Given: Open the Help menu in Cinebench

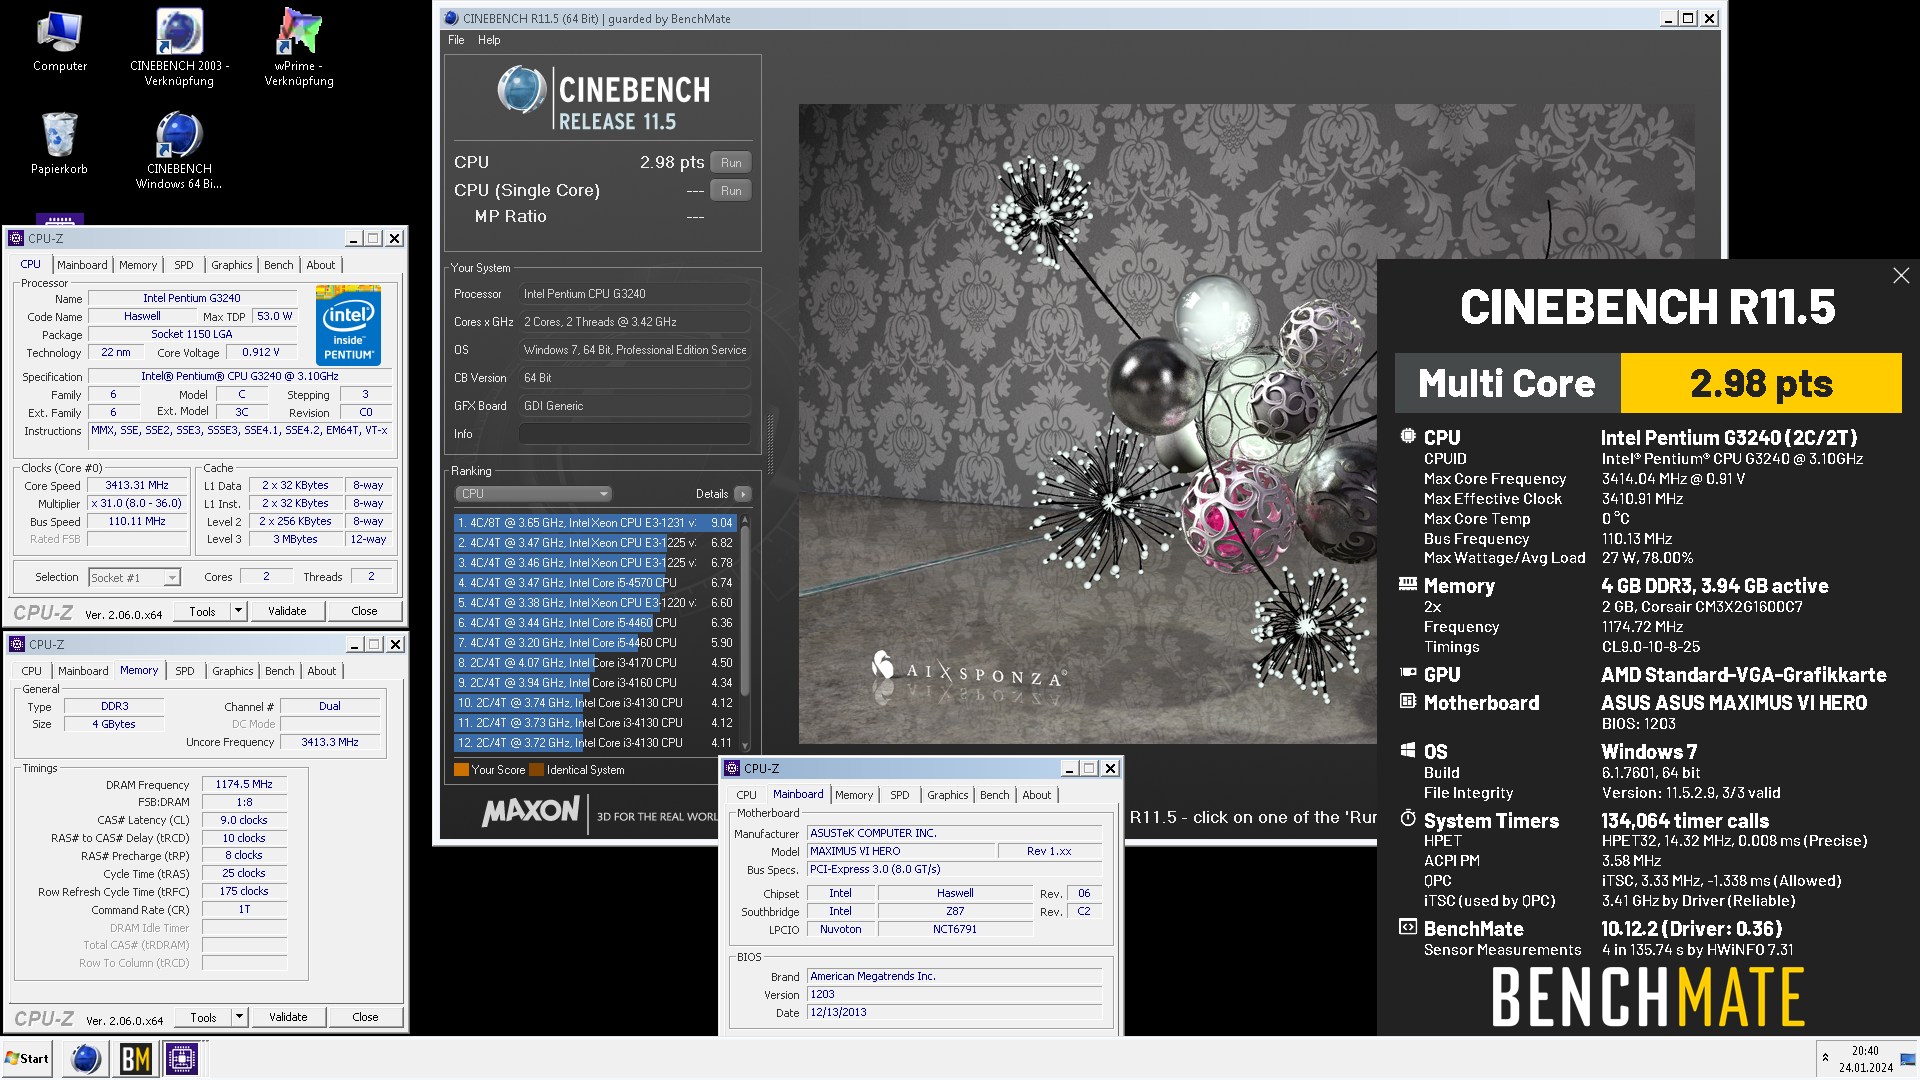Looking at the screenshot, I should [x=489, y=40].
